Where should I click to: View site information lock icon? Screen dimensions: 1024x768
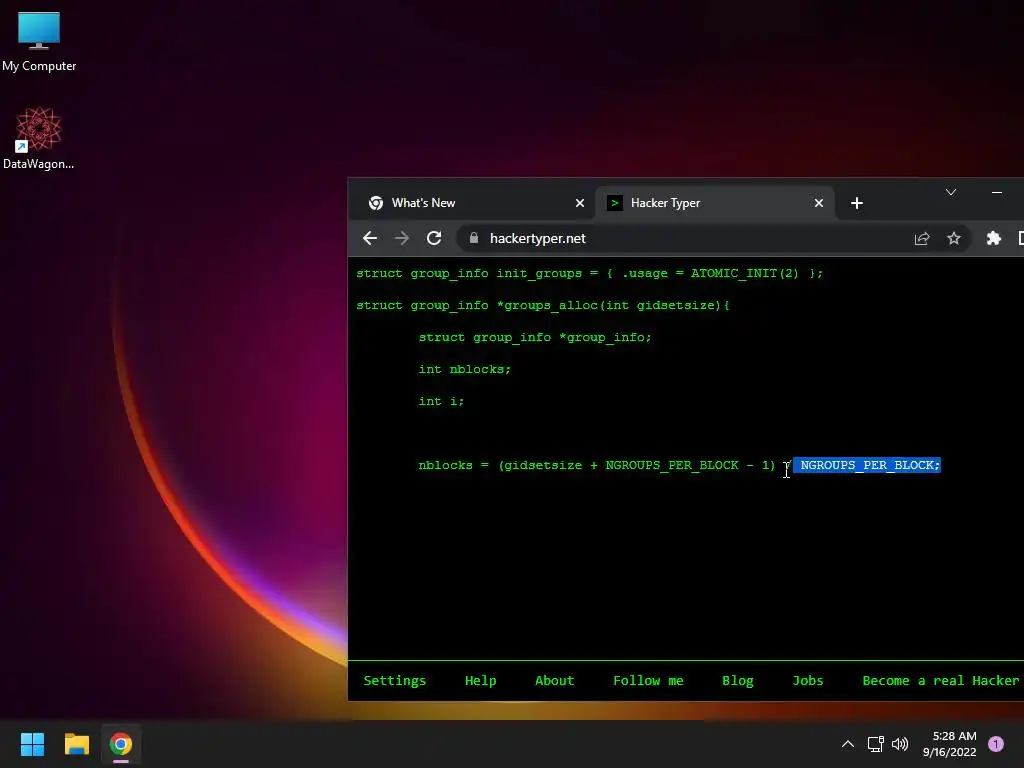pyautogui.click(x=473, y=238)
